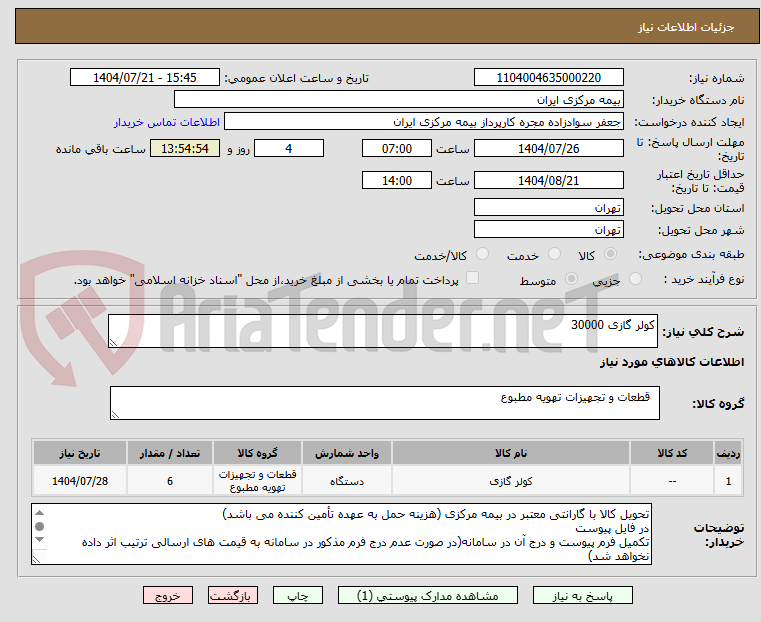Click the quantity cell showing 6

point(170,481)
